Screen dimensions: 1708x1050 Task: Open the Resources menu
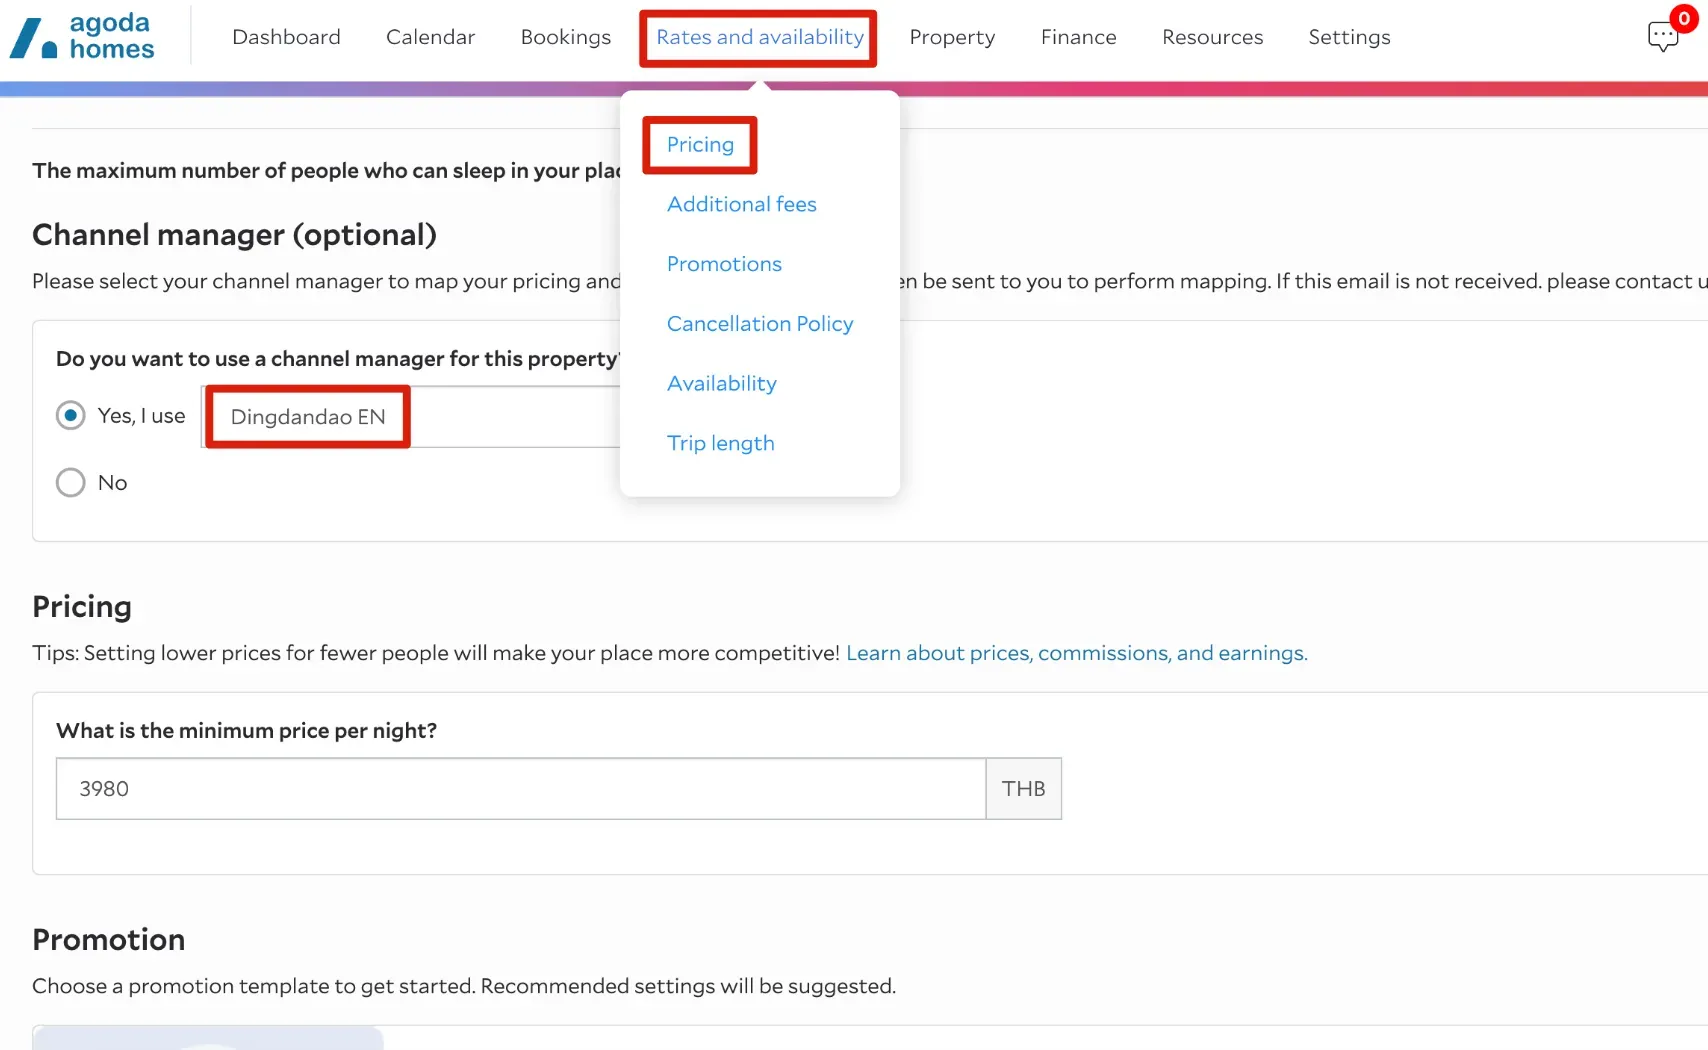pos(1212,37)
